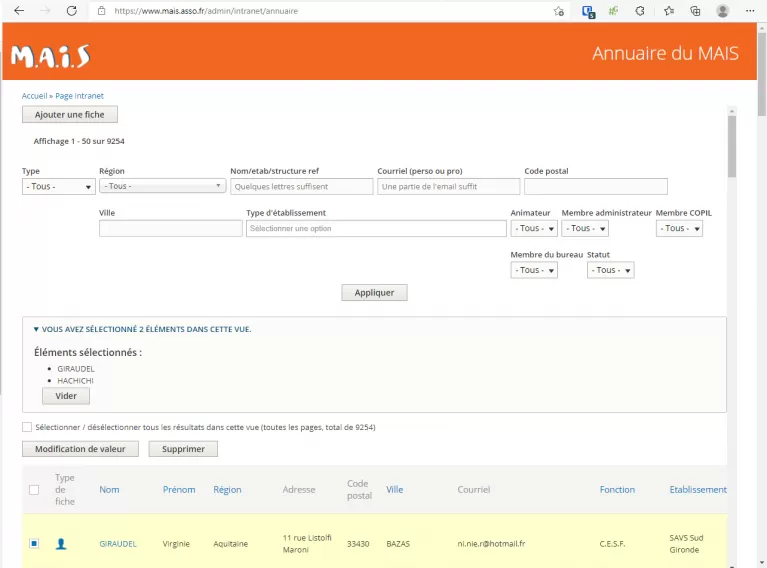The height and width of the screenshot is (568, 767).
Task: Click the ni.nie.r@hotmail.fr email cell
Action: [x=491, y=544]
